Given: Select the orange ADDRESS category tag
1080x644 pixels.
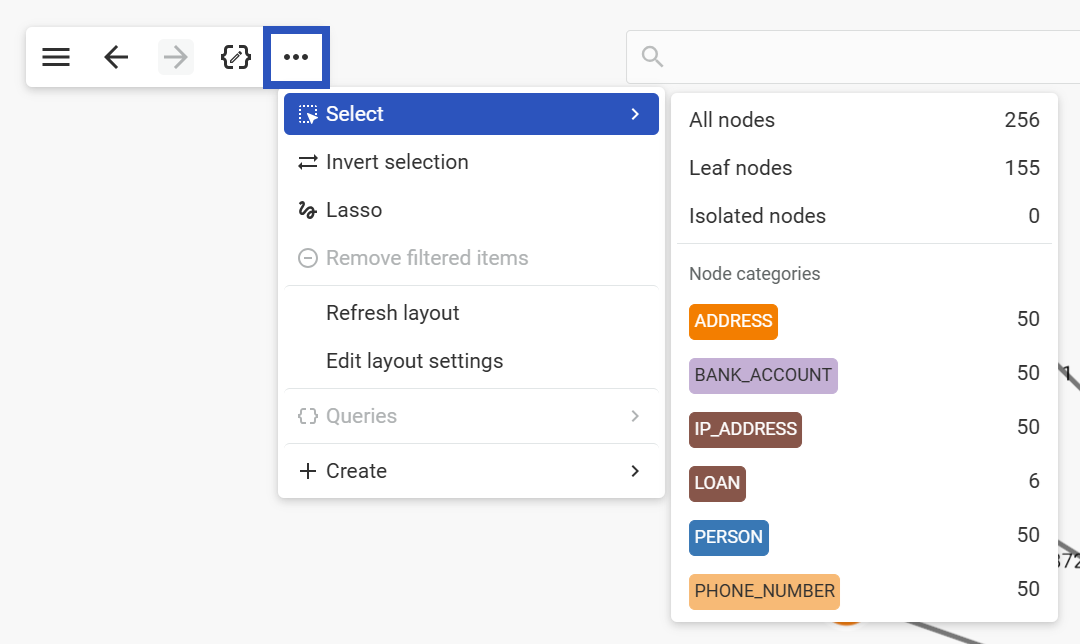Looking at the screenshot, I should pos(733,321).
